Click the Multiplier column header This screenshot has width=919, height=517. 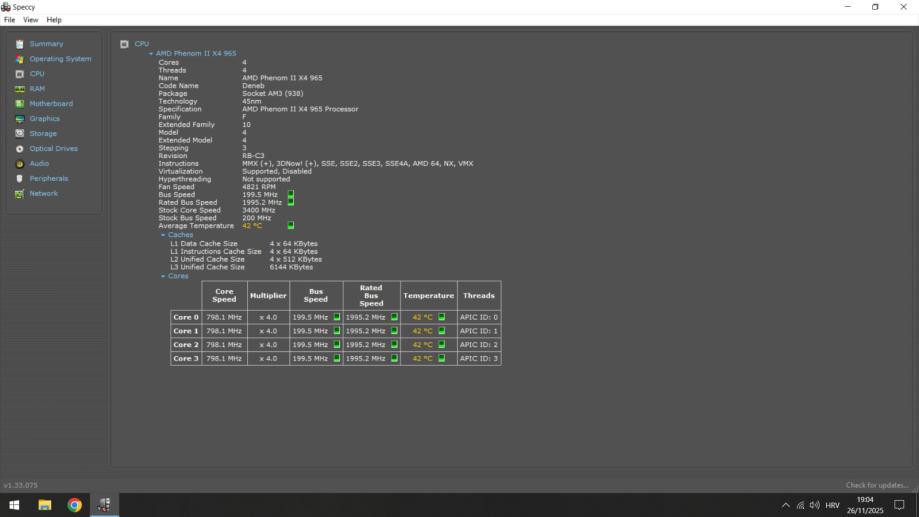pyautogui.click(x=268, y=295)
